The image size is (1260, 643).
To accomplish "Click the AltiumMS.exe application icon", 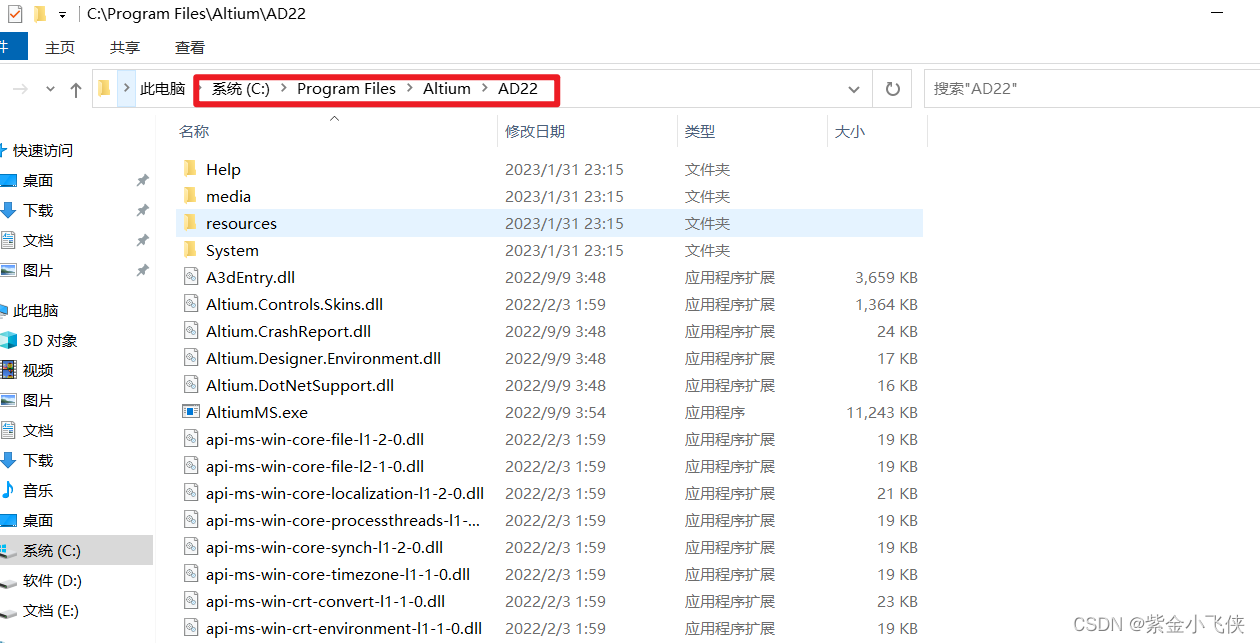I will point(191,412).
